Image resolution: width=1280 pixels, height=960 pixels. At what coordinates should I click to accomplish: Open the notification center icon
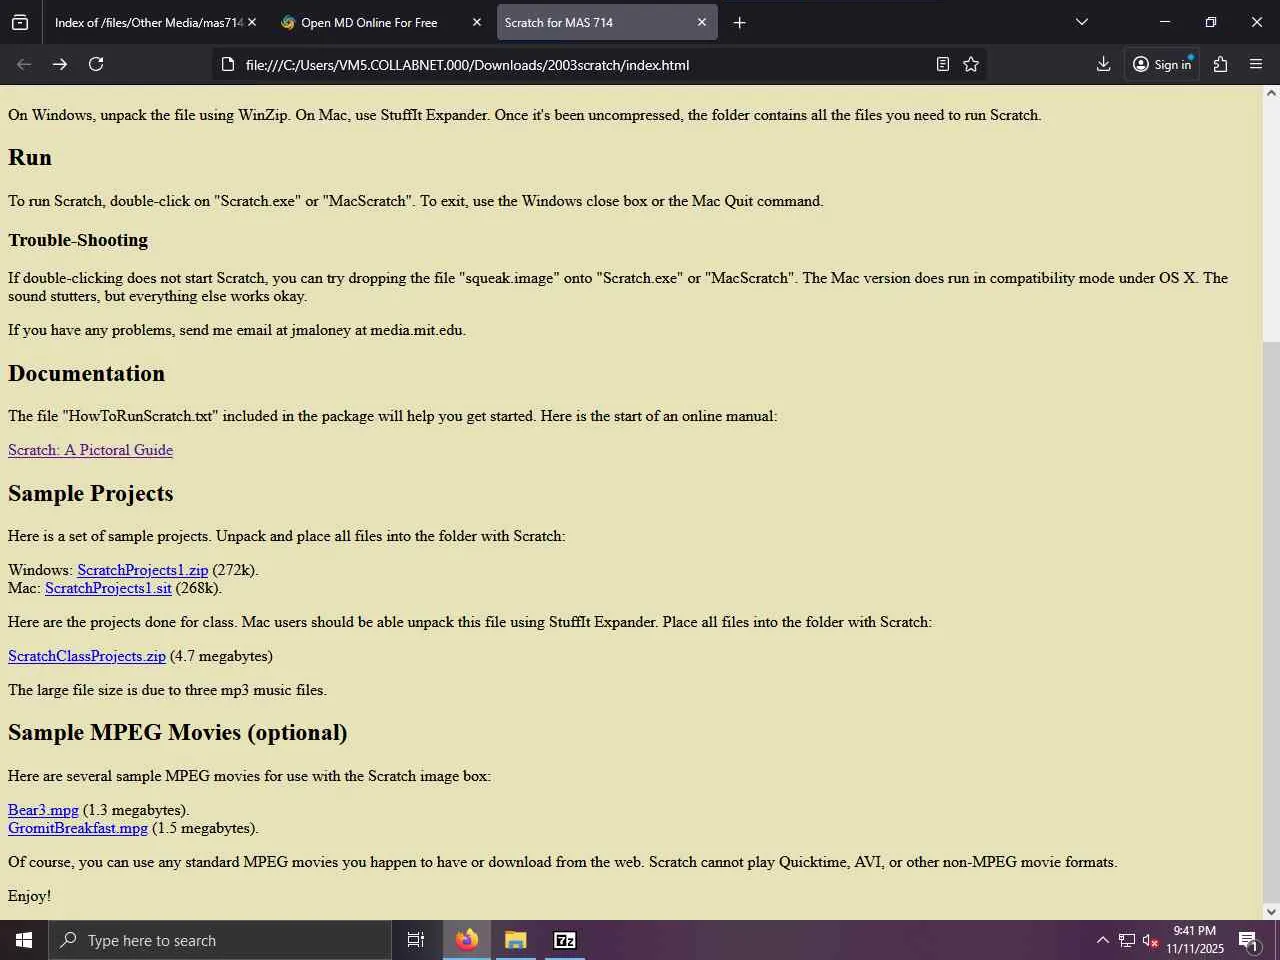(x=1249, y=940)
